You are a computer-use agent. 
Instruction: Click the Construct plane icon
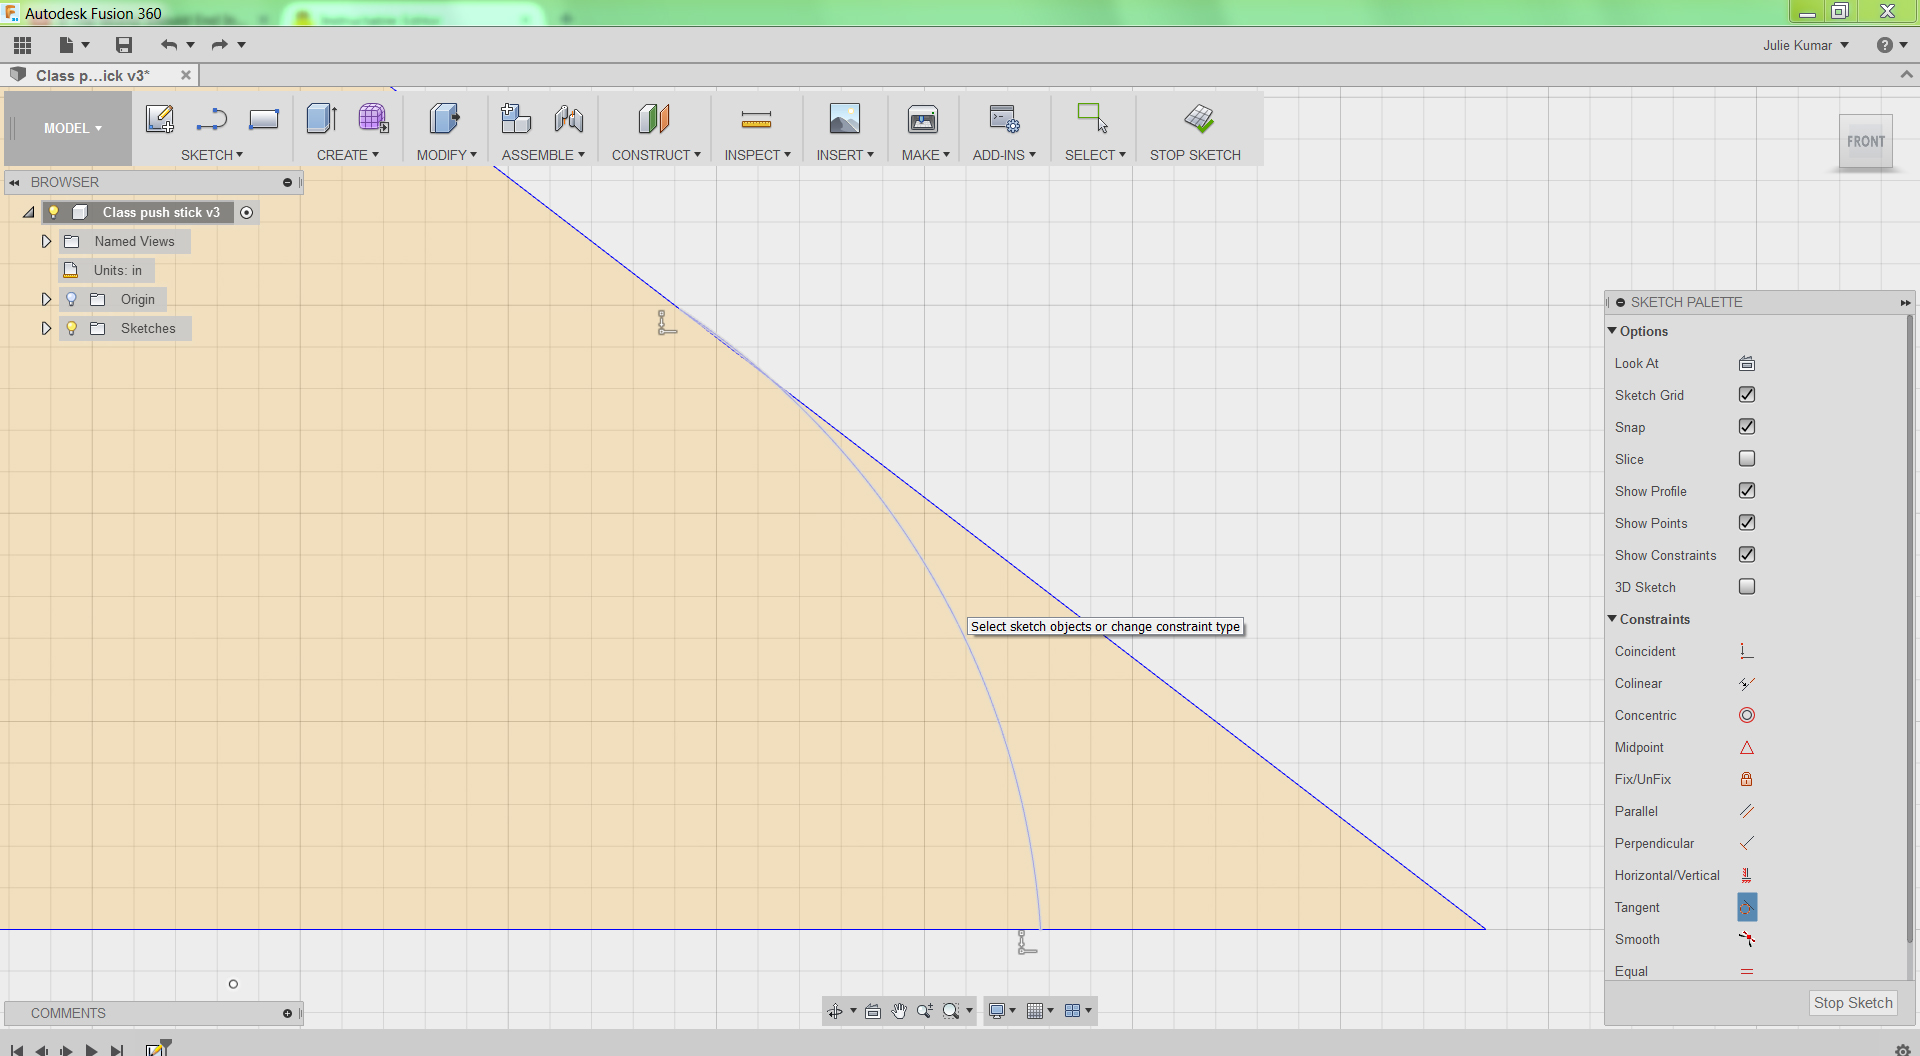click(654, 119)
